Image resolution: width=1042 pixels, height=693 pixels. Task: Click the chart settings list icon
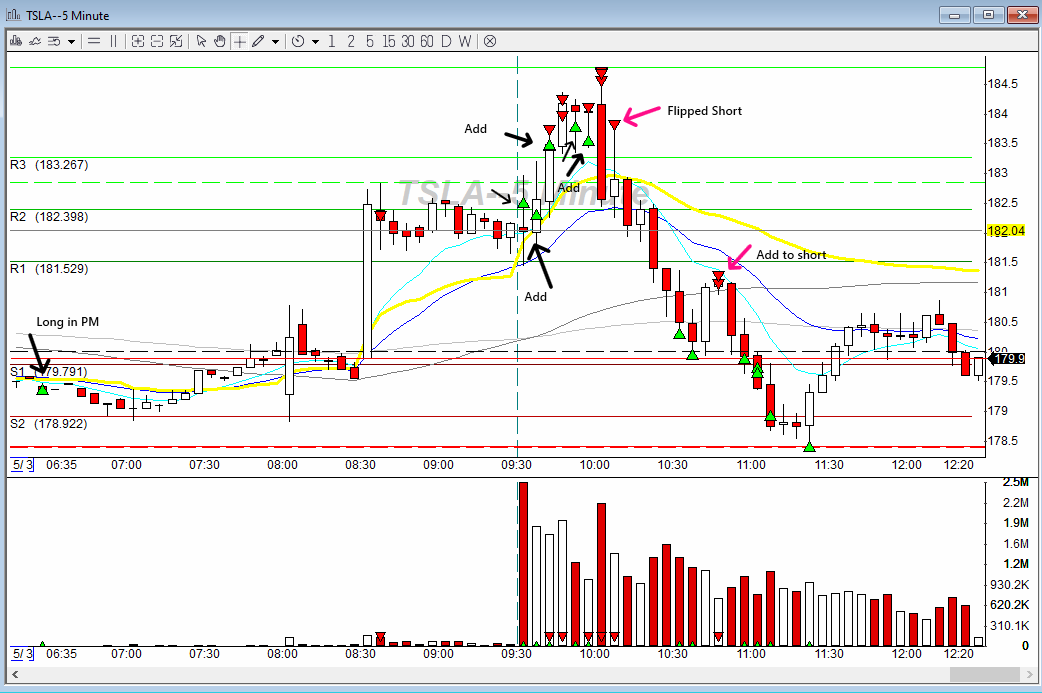tap(54, 41)
